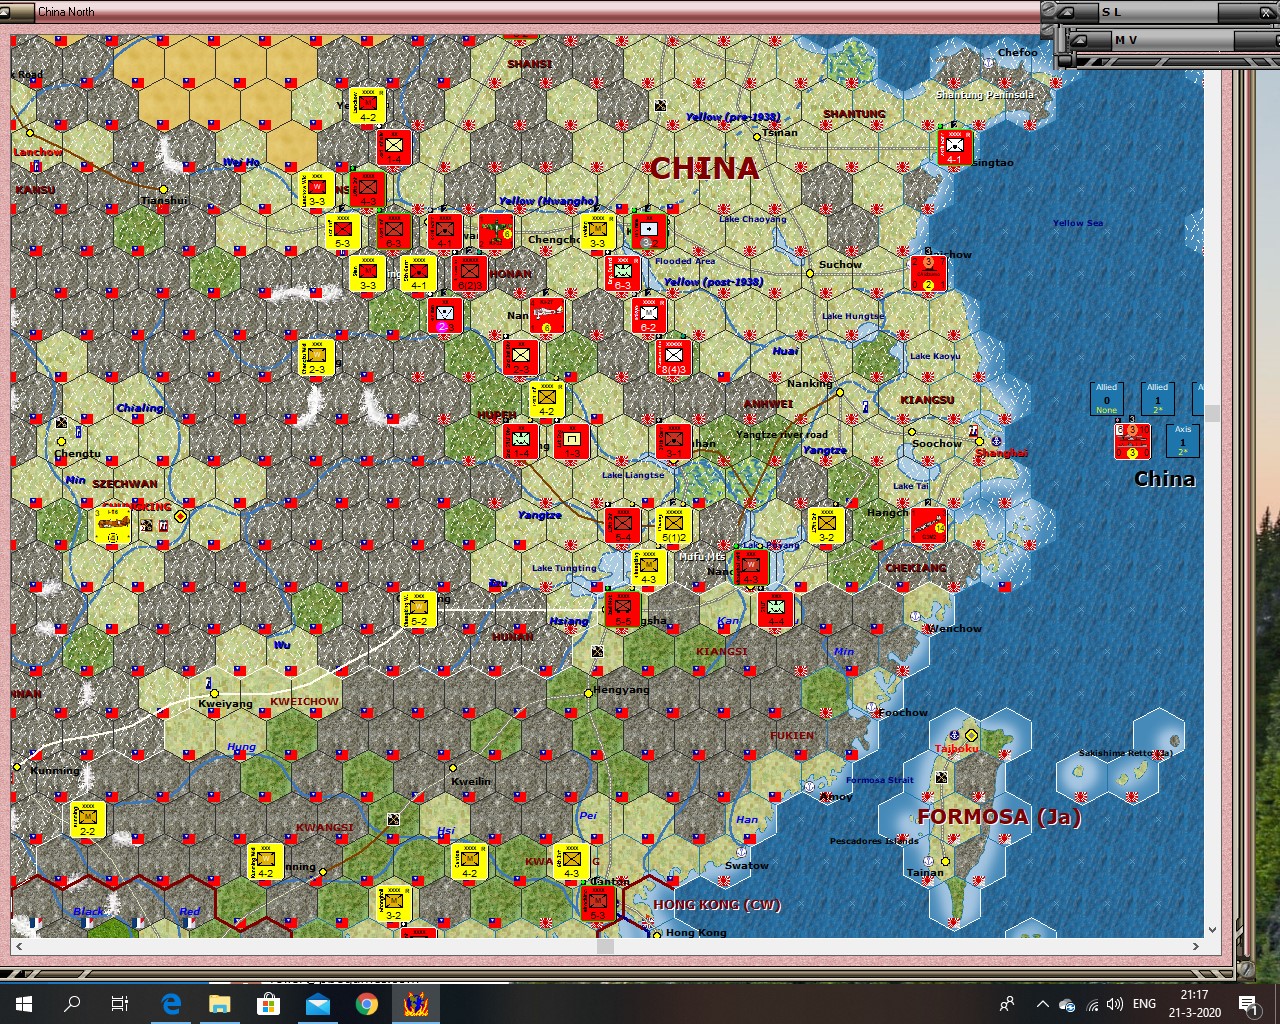Screen dimensions: 1280x1024
Task: Select the yellow 2-2 unit below Kunming
Action: [88, 820]
